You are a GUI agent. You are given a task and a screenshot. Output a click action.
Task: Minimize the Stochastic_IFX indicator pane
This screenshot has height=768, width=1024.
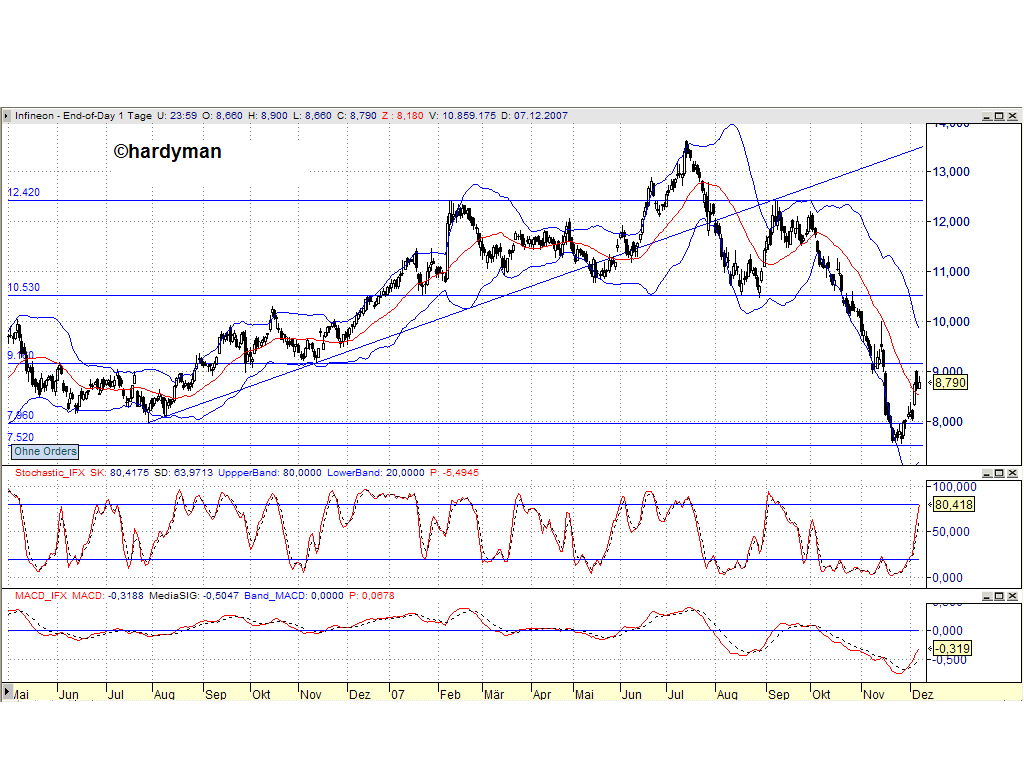pyautogui.click(x=987, y=472)
